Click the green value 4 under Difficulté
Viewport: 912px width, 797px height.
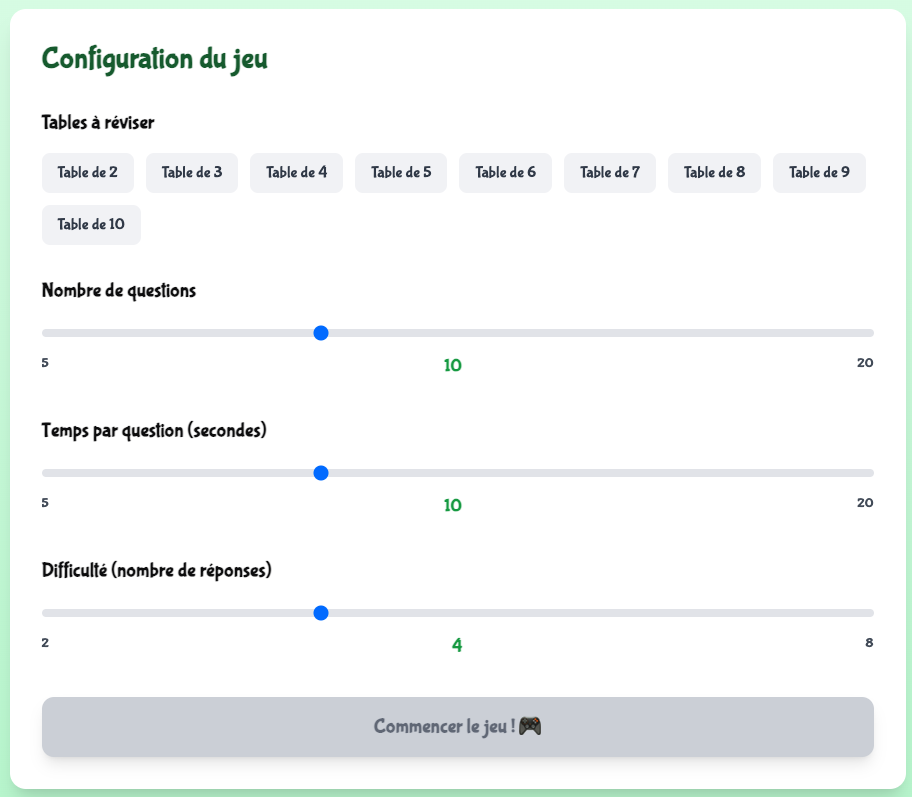[x=457, y=645]
